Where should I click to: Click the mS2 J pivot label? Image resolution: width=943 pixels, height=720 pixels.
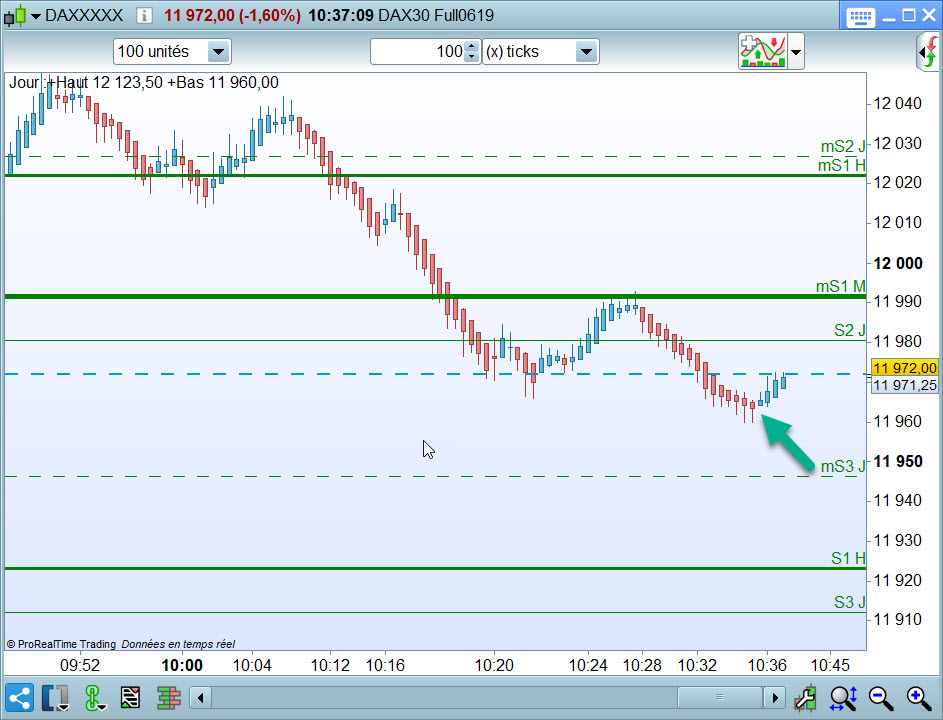(x=843, y=146)
